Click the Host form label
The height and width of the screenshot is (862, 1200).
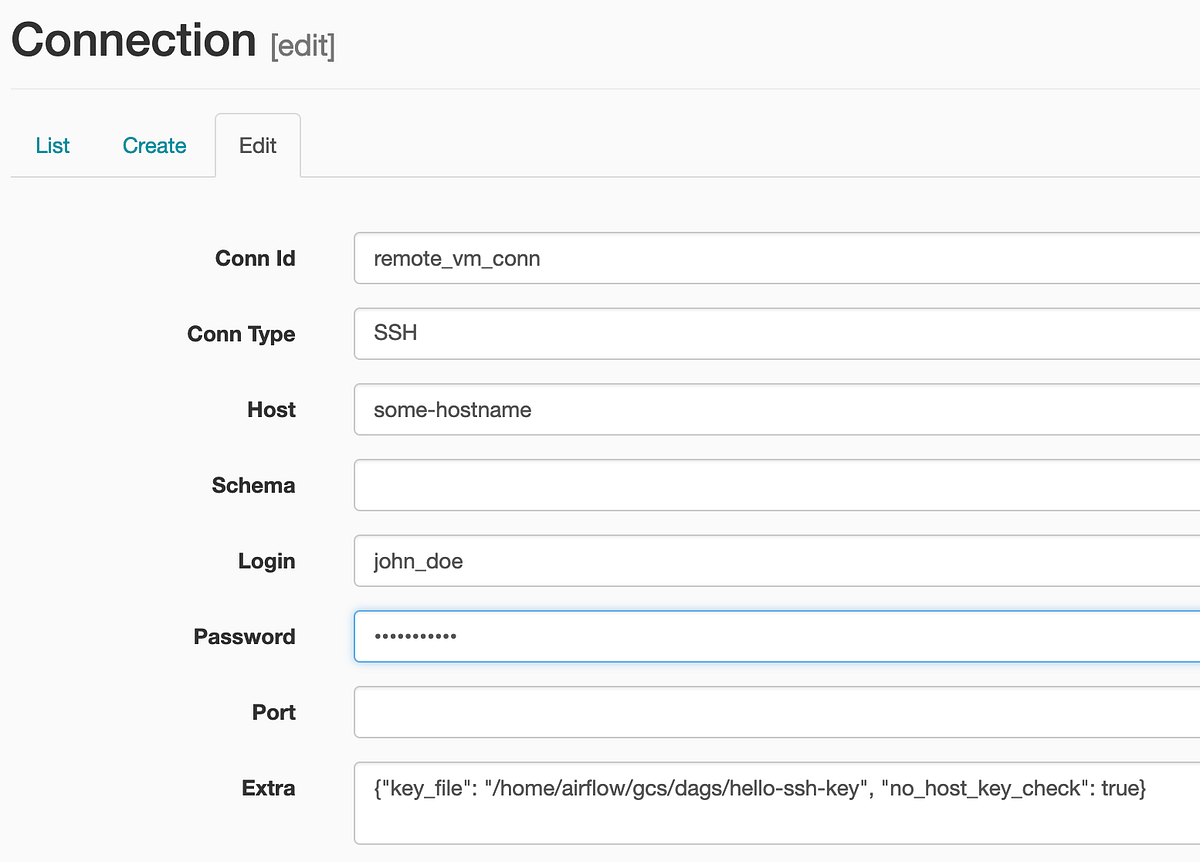(271, 410)
